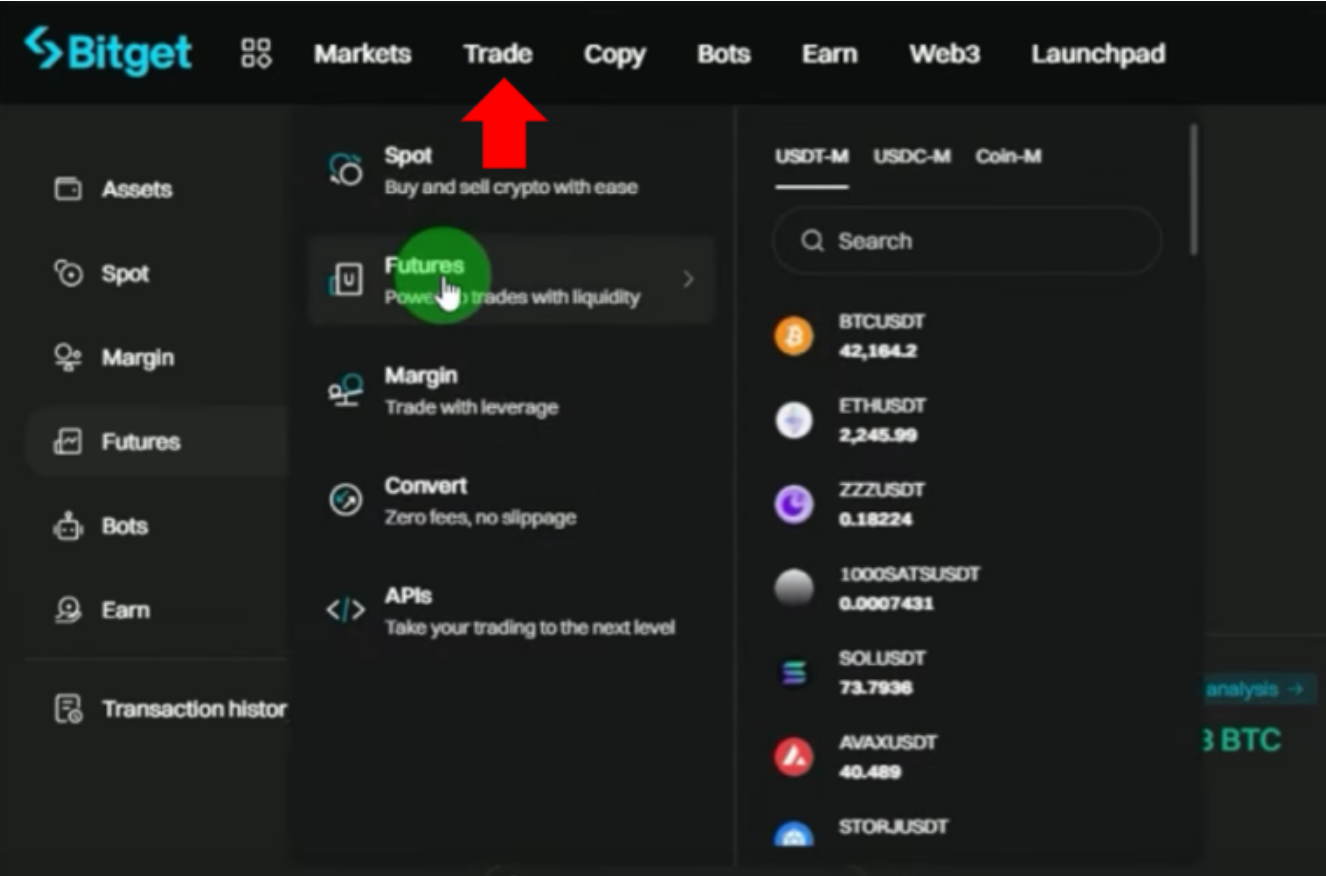Select Margin 'Trade with leverage' entry

point(510,391)
